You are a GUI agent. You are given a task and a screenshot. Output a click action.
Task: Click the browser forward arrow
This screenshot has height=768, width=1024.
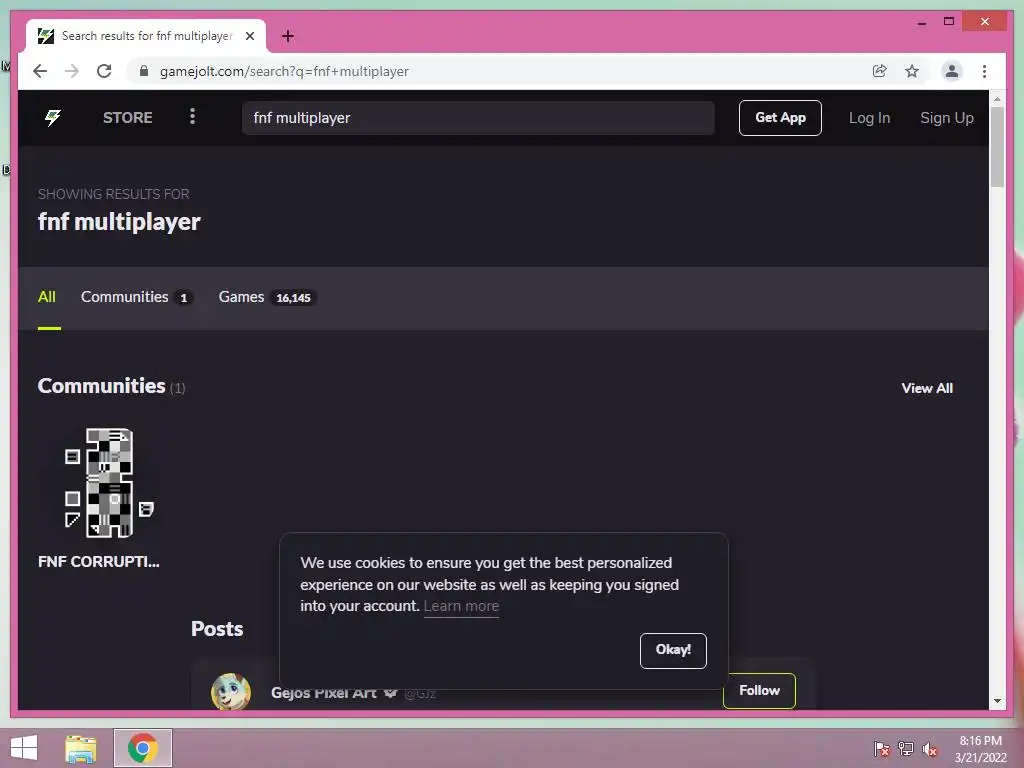pyautogui.click(x=72, y=71)
